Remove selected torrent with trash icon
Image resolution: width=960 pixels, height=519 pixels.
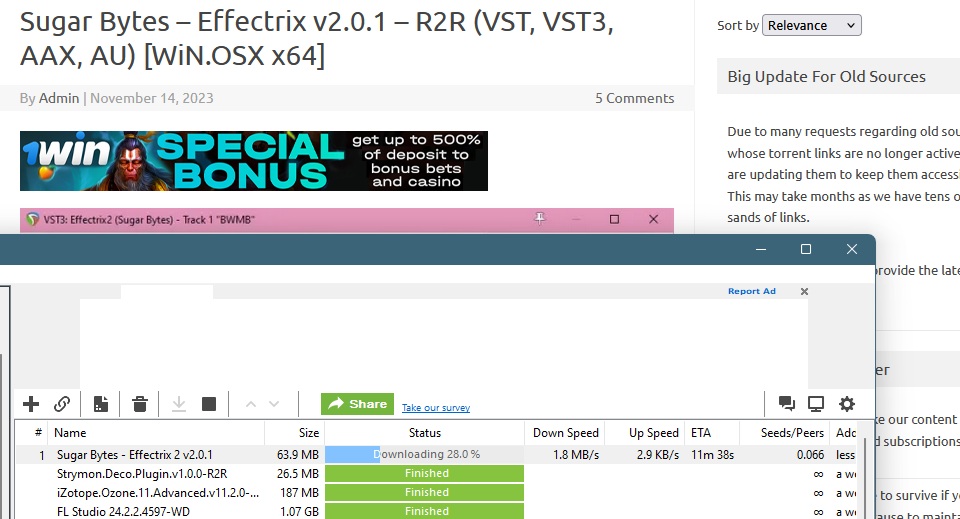140,404
